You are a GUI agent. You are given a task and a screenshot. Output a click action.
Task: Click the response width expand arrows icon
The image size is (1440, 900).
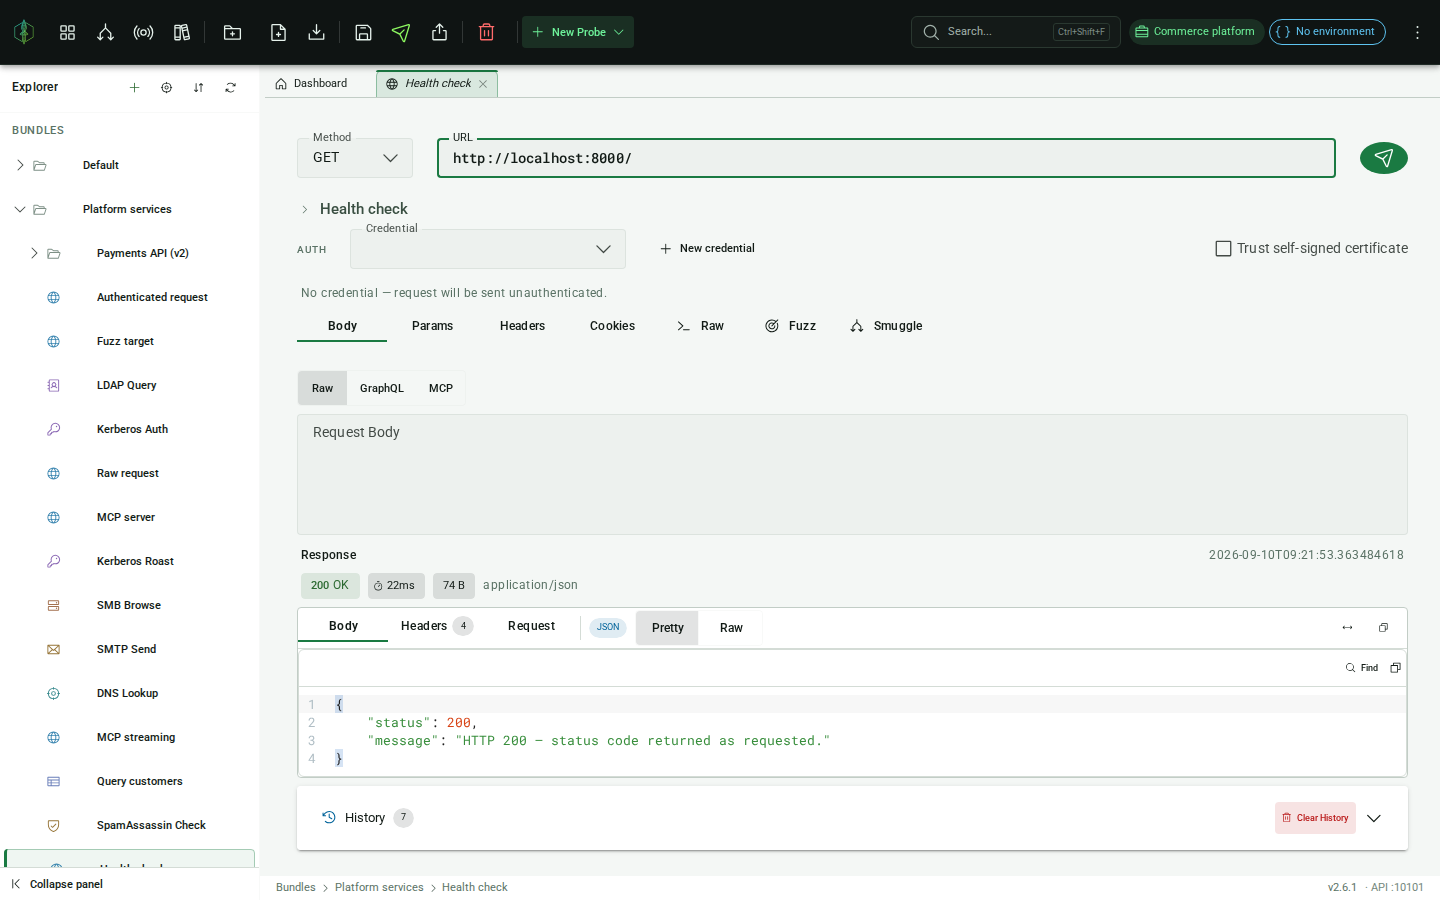point(1347,627)
